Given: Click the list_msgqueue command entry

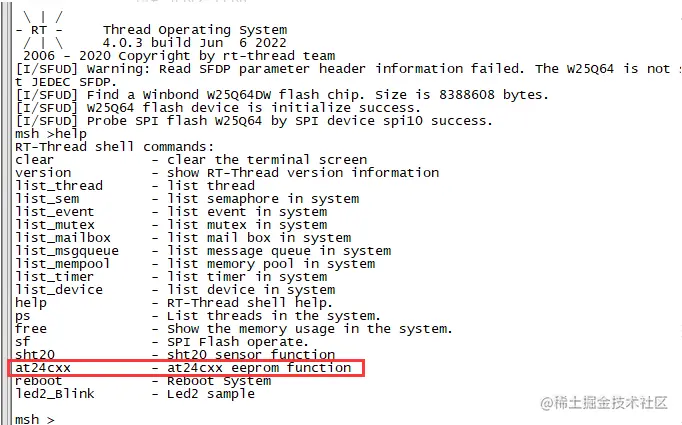Looking at the screenshot, I should 67,251.
